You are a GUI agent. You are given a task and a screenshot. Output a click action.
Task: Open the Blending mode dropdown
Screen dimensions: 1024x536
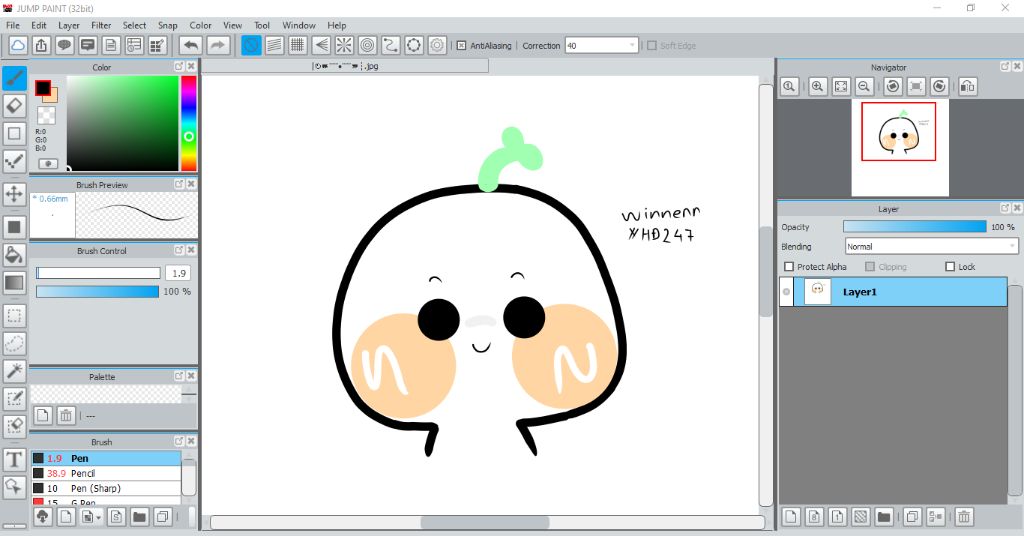pos(931,246)
